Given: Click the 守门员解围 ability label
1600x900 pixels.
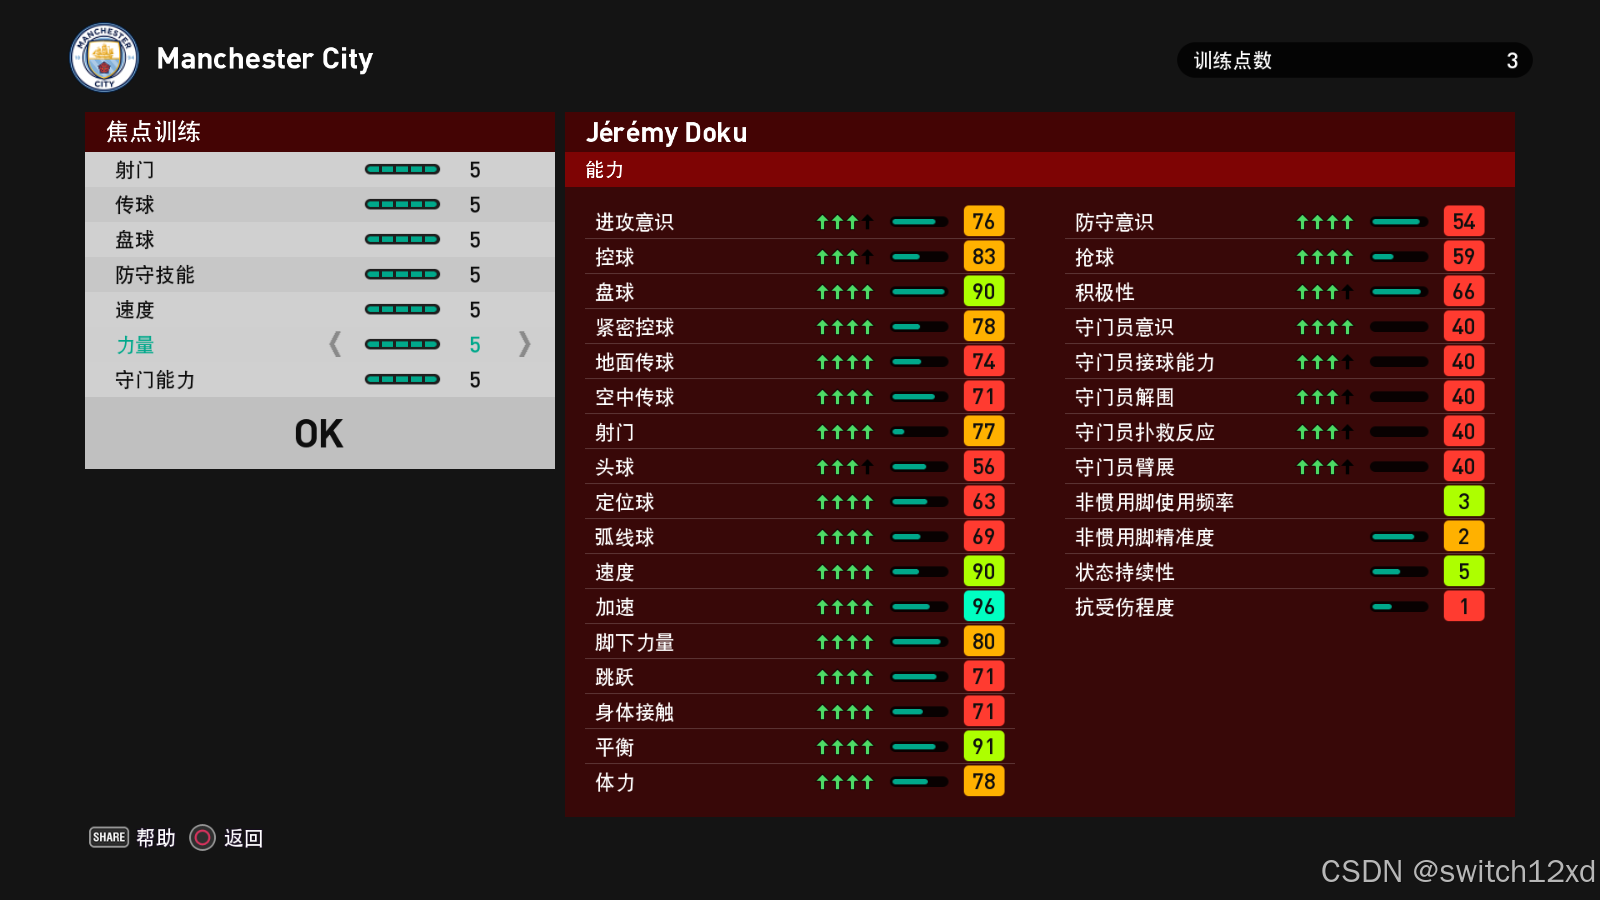Looking at the screenshot, I should (x=1125, y=397).
